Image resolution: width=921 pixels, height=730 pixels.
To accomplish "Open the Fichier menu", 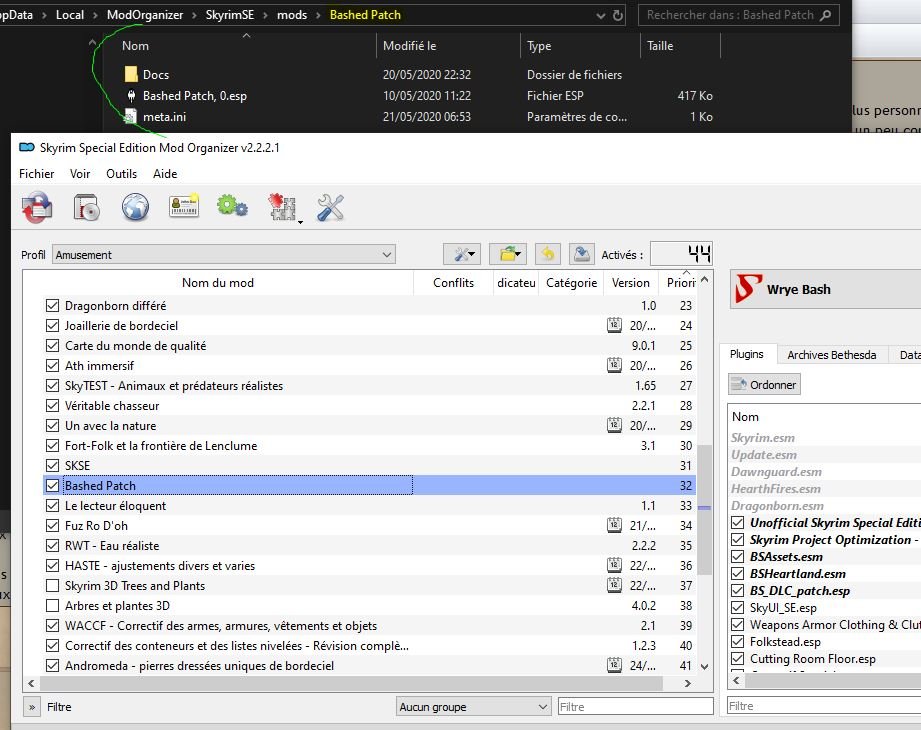I will (36, 174).
